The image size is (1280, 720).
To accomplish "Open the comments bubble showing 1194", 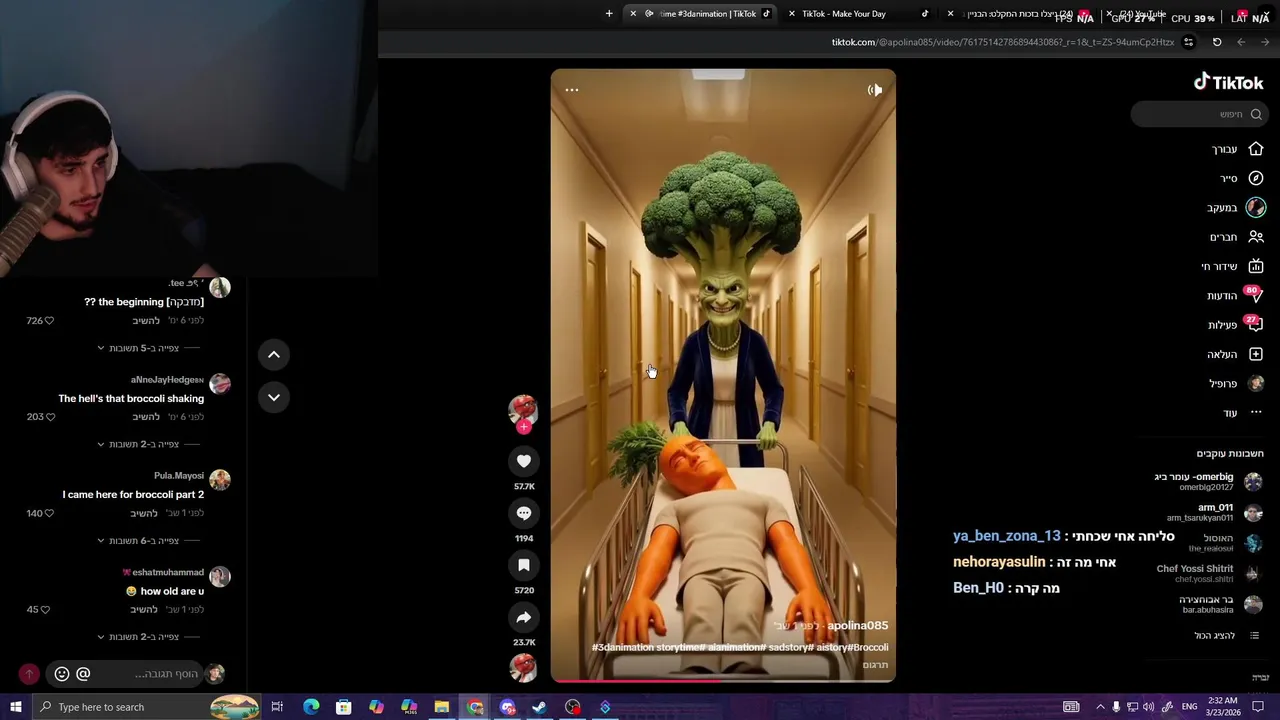I will click(524, 513).
